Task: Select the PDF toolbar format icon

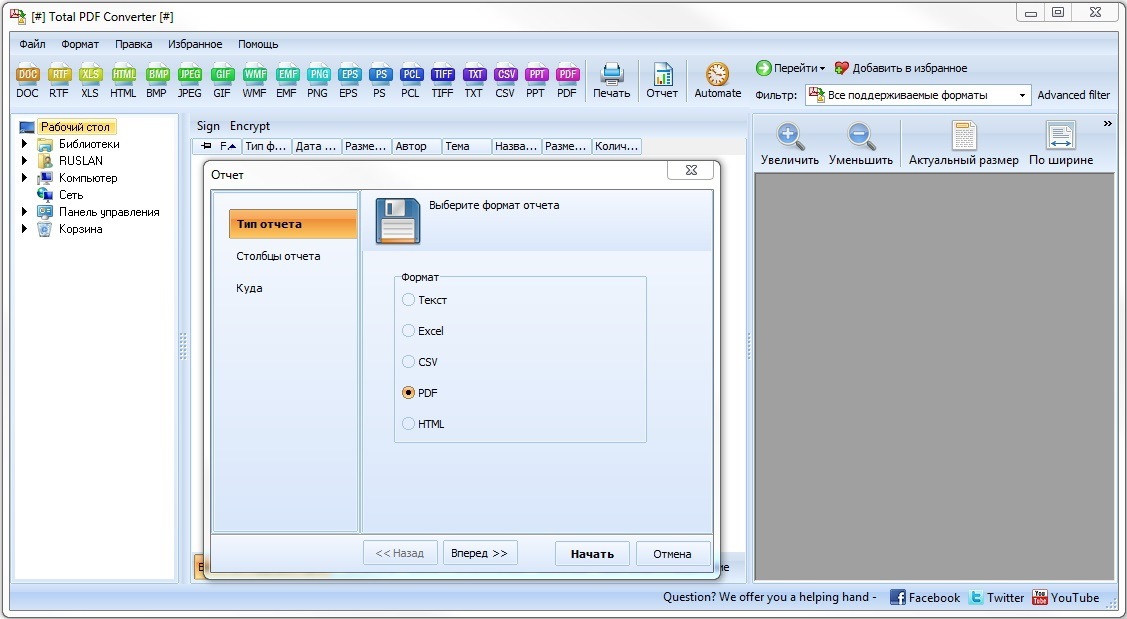Action: coord(568,81)
